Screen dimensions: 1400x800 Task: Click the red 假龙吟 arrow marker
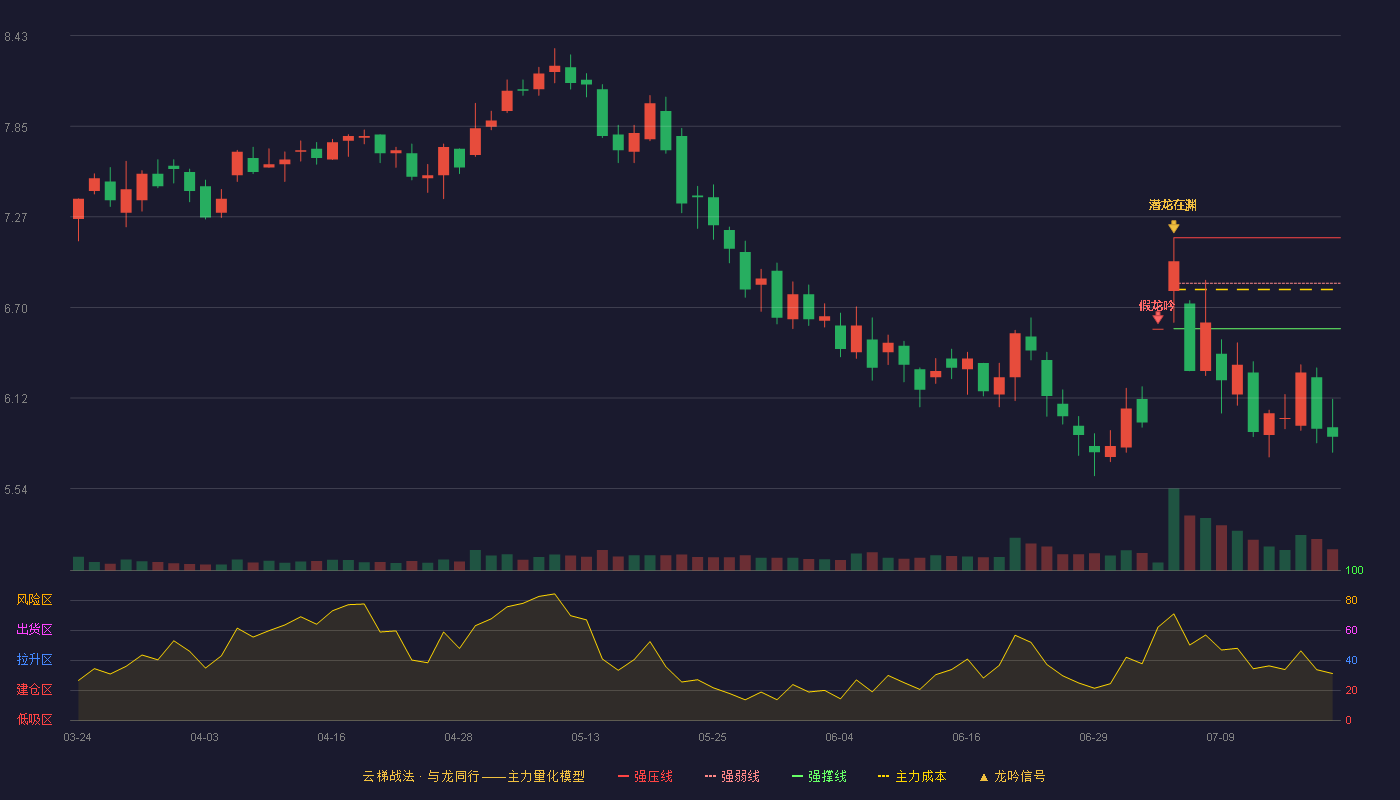(x=1157, y=318)
